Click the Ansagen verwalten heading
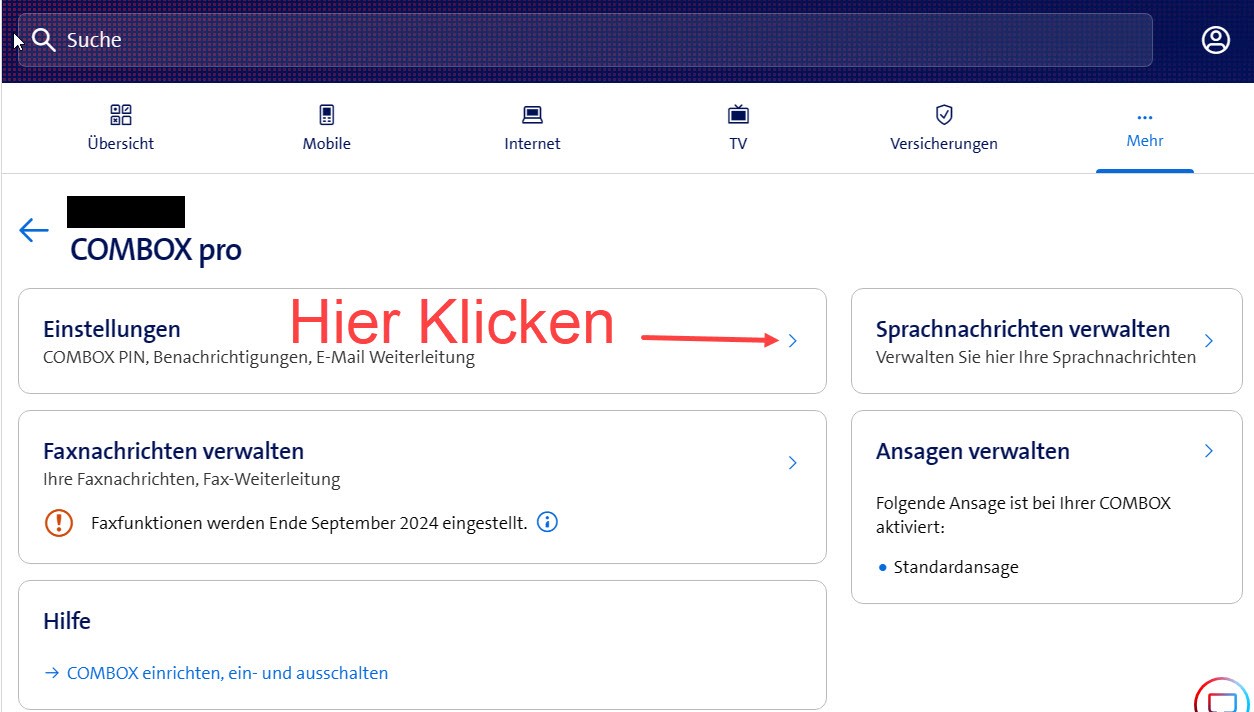The height and width of the screenshot is (712, 1254). click(972, 451)
